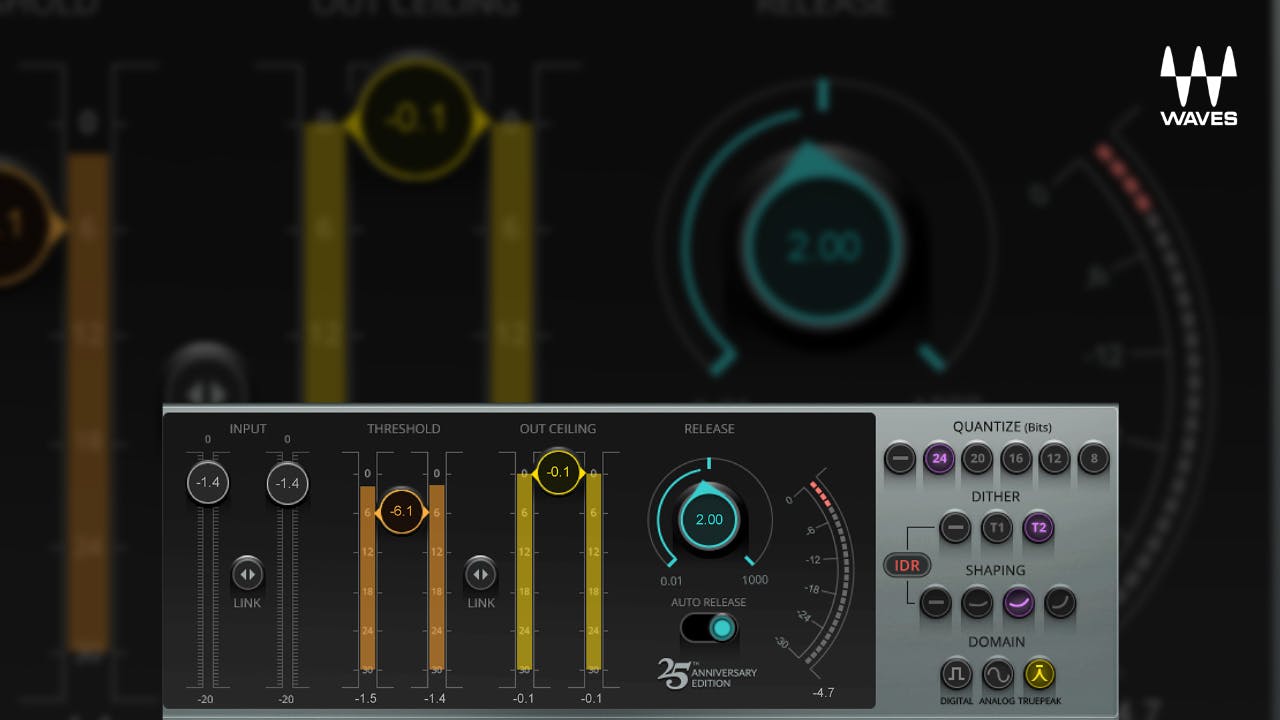Set Domain to Truepeak yellow icon
Viewport: 1280px width, 720px height.
(x=1039, y=675)
